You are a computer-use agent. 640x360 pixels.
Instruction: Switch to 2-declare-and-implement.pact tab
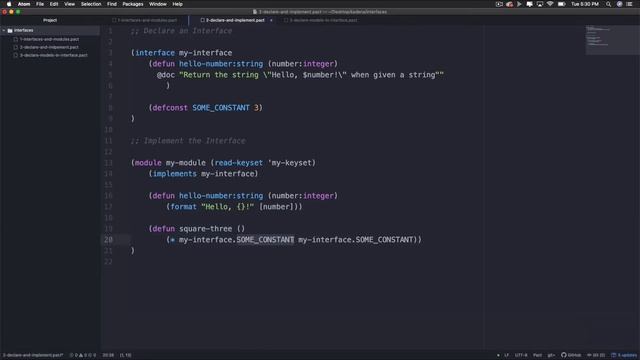[x=233, y=20]
